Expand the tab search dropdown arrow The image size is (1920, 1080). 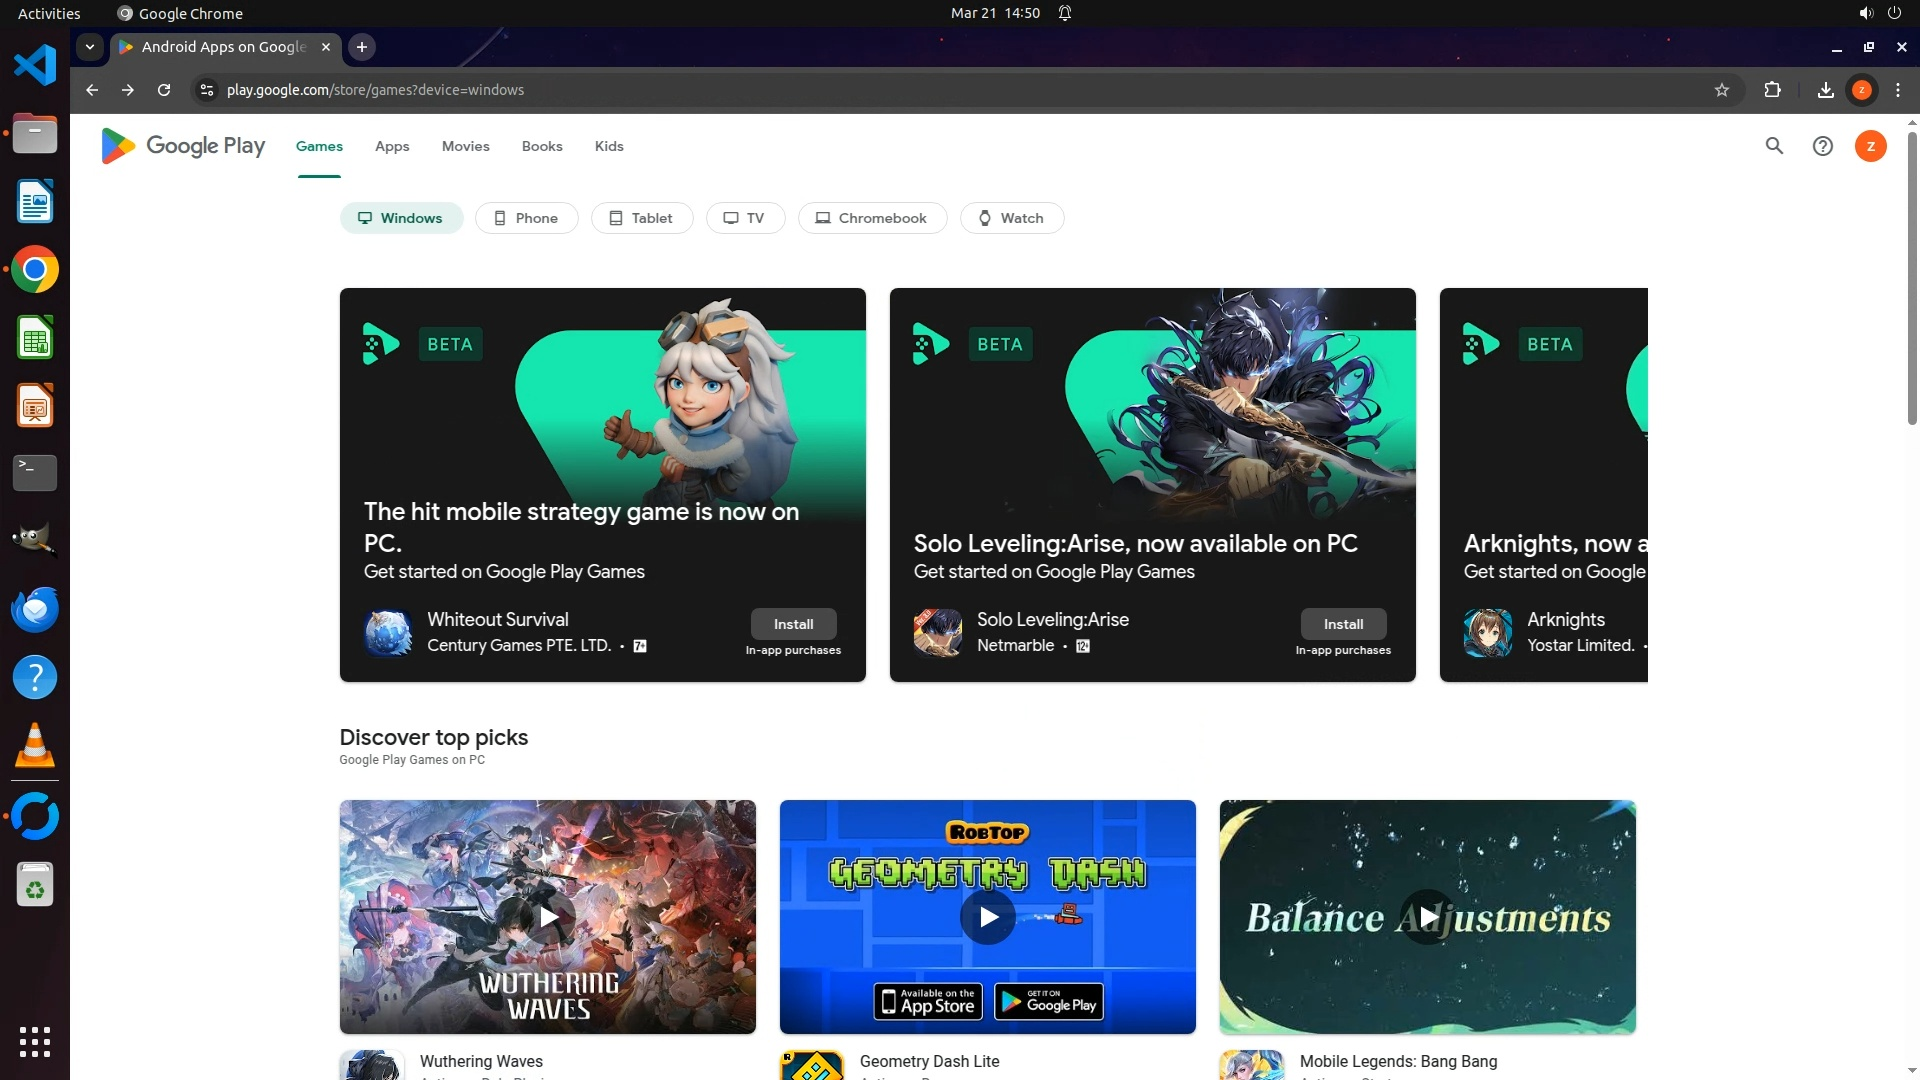point(90,47)
